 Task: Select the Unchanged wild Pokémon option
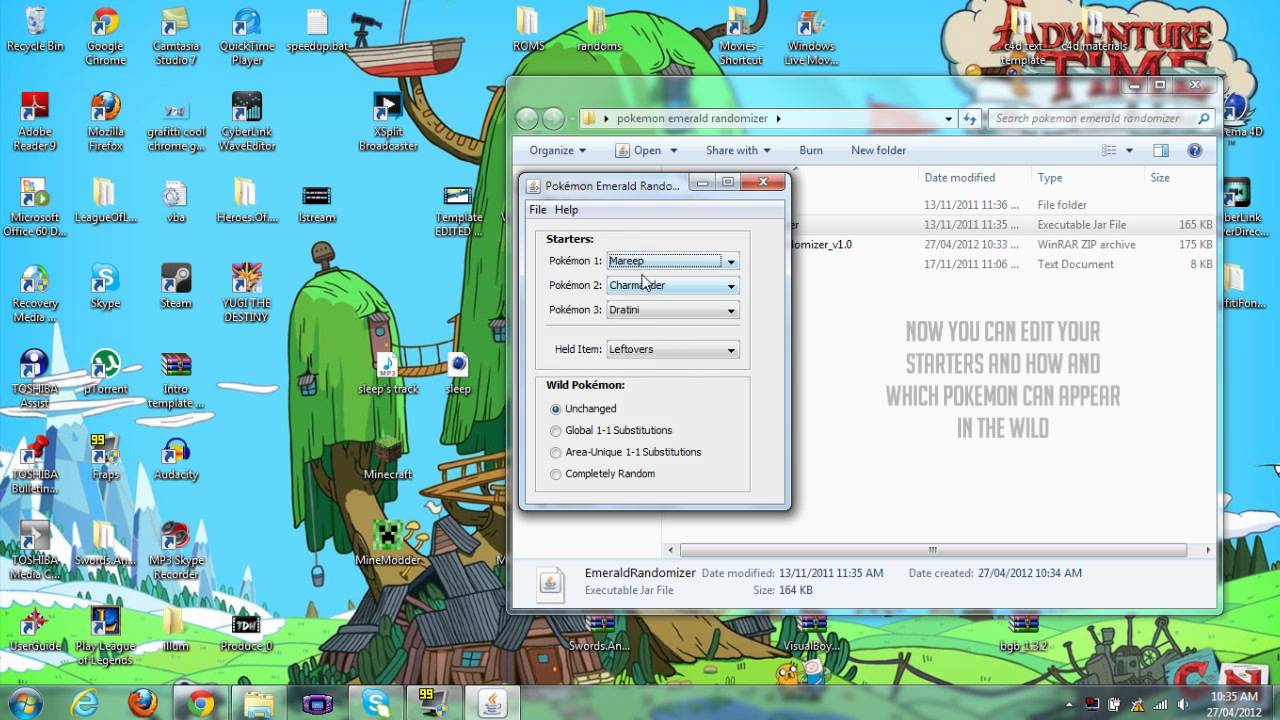(x=556, y=408)
